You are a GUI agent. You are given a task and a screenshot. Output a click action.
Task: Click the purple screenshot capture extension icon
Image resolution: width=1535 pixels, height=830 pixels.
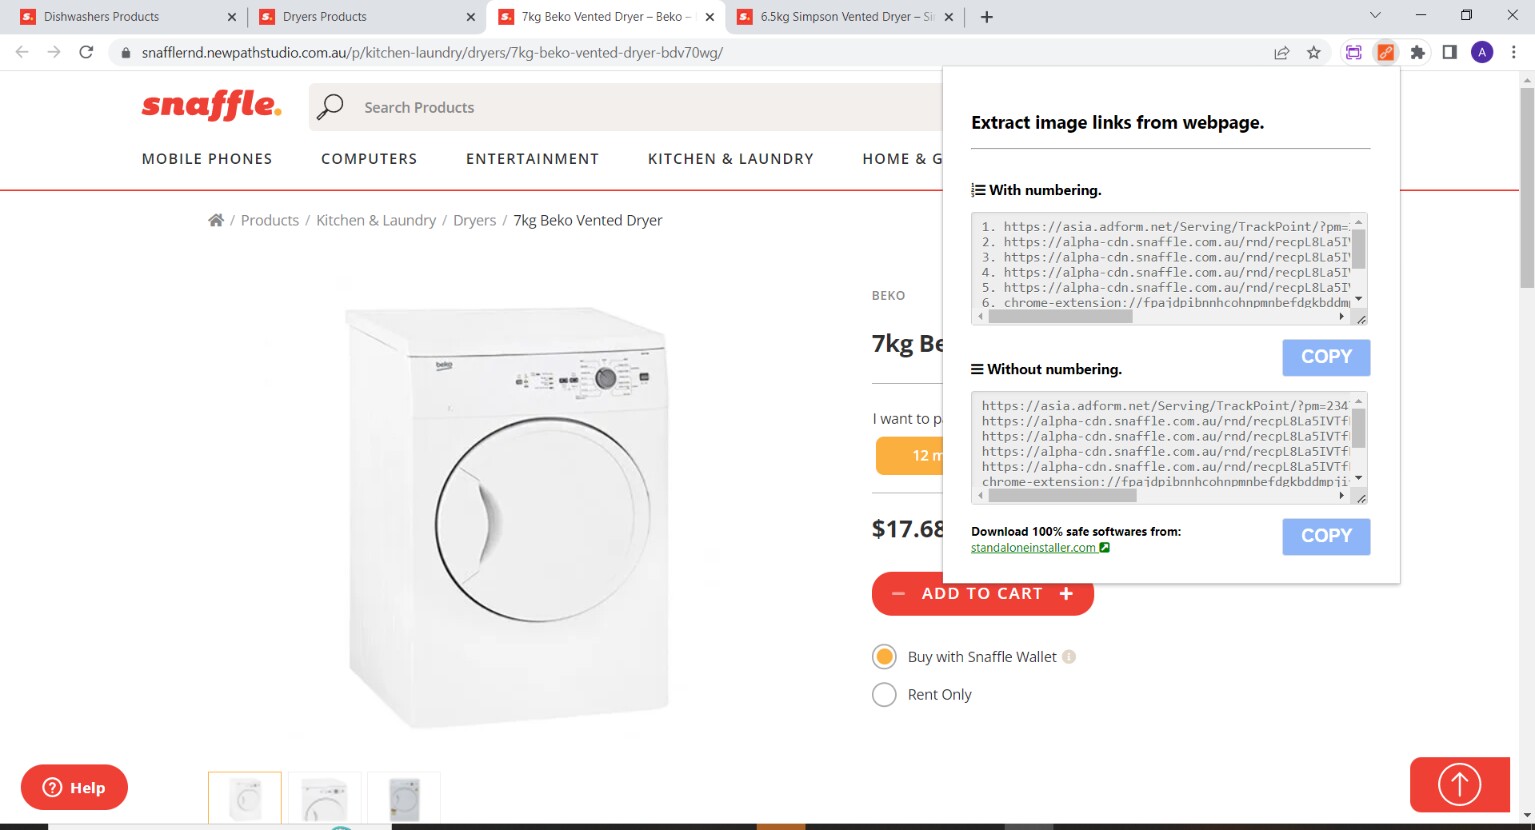tap(1354, 52)
